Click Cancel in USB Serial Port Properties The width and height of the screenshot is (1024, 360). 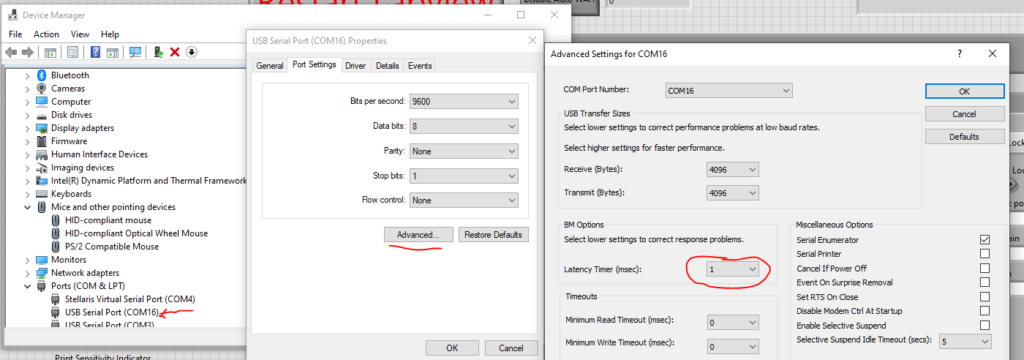(511, 348)
